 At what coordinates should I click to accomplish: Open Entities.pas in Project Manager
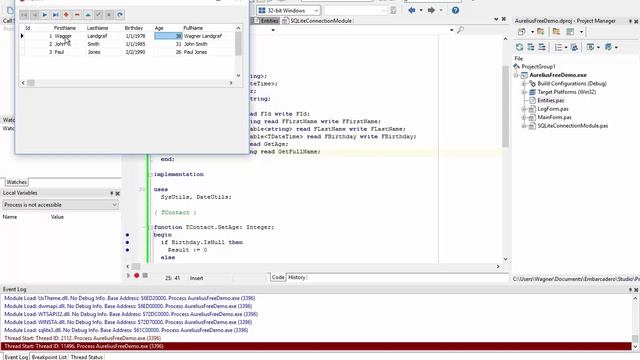[551, 100]
